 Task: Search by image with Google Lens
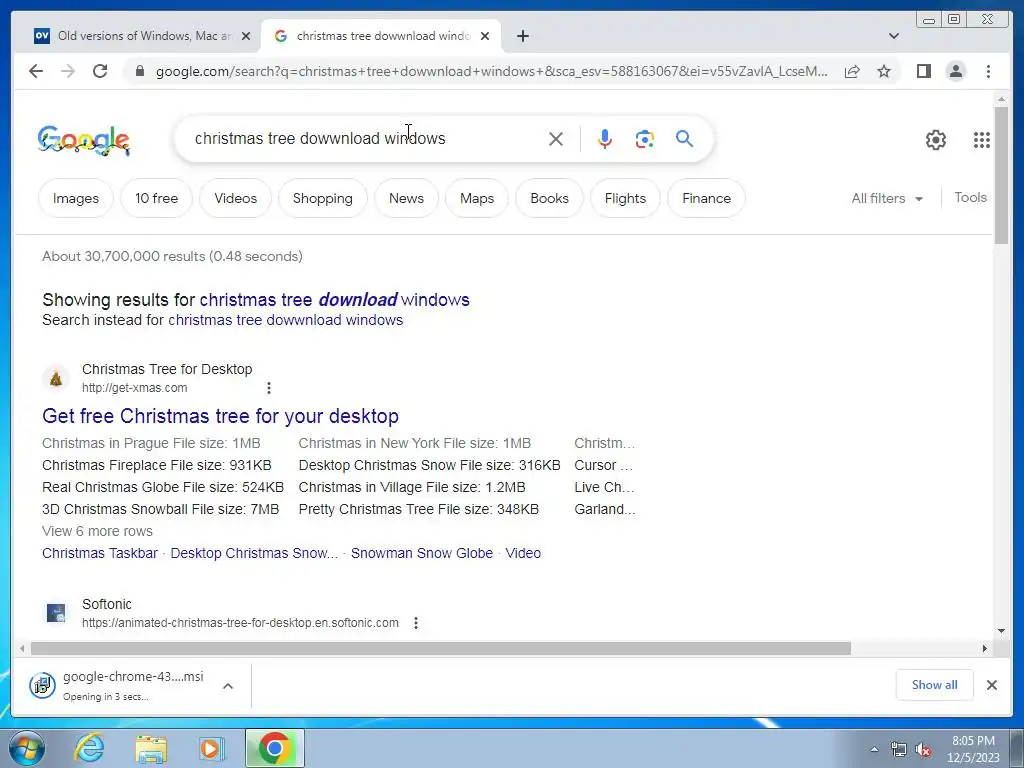coord(645,138)
